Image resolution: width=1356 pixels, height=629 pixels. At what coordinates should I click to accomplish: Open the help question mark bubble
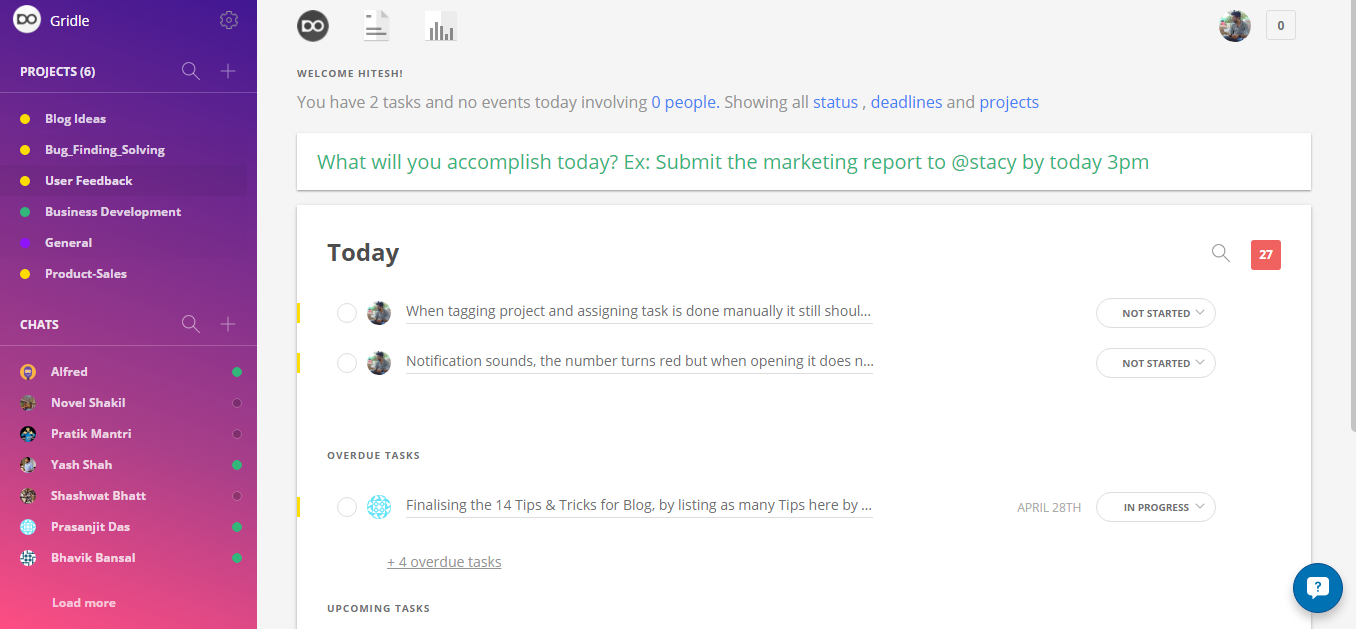(1317, 588)
